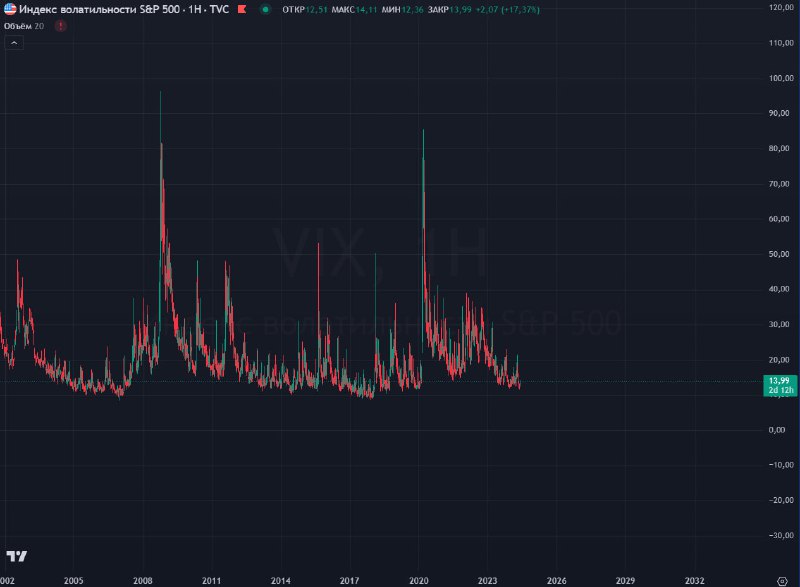Click the 90,00 price axis label

coord(779,113)
